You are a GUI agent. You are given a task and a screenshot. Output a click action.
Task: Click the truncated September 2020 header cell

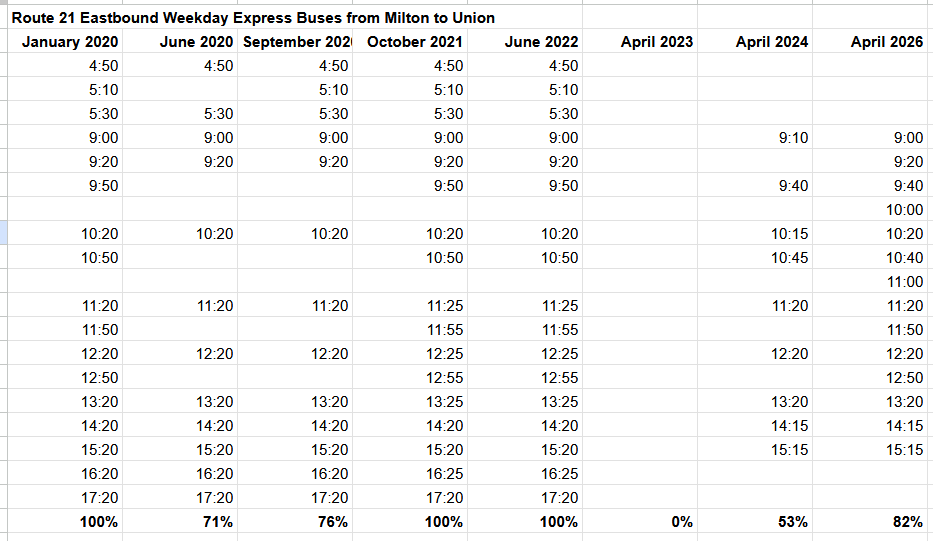pyautogui.click(x=296, y=42)
